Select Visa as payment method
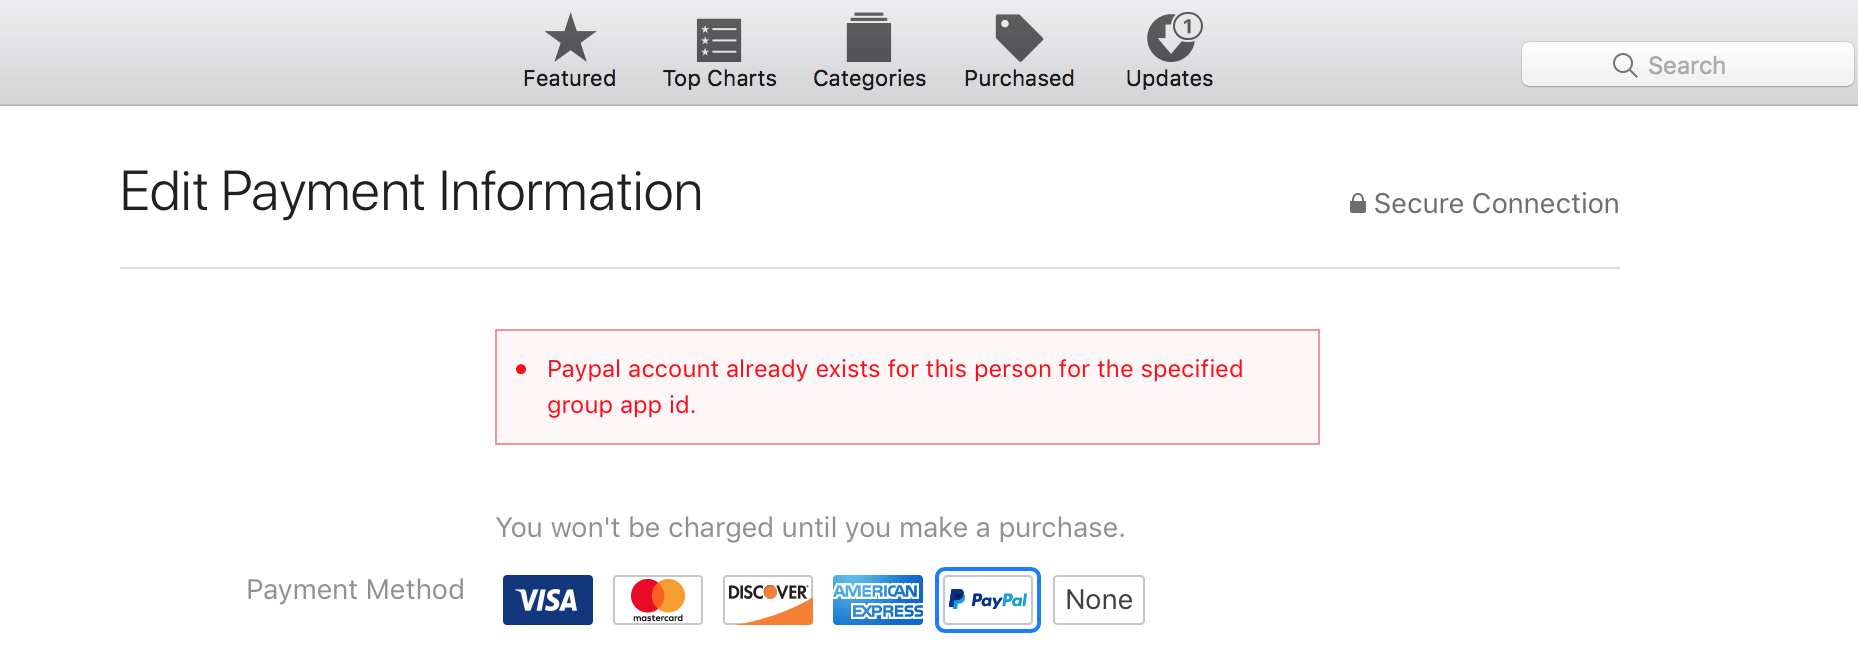The image size is (1858, 668). pyautogui.click(x=547, y=600)
